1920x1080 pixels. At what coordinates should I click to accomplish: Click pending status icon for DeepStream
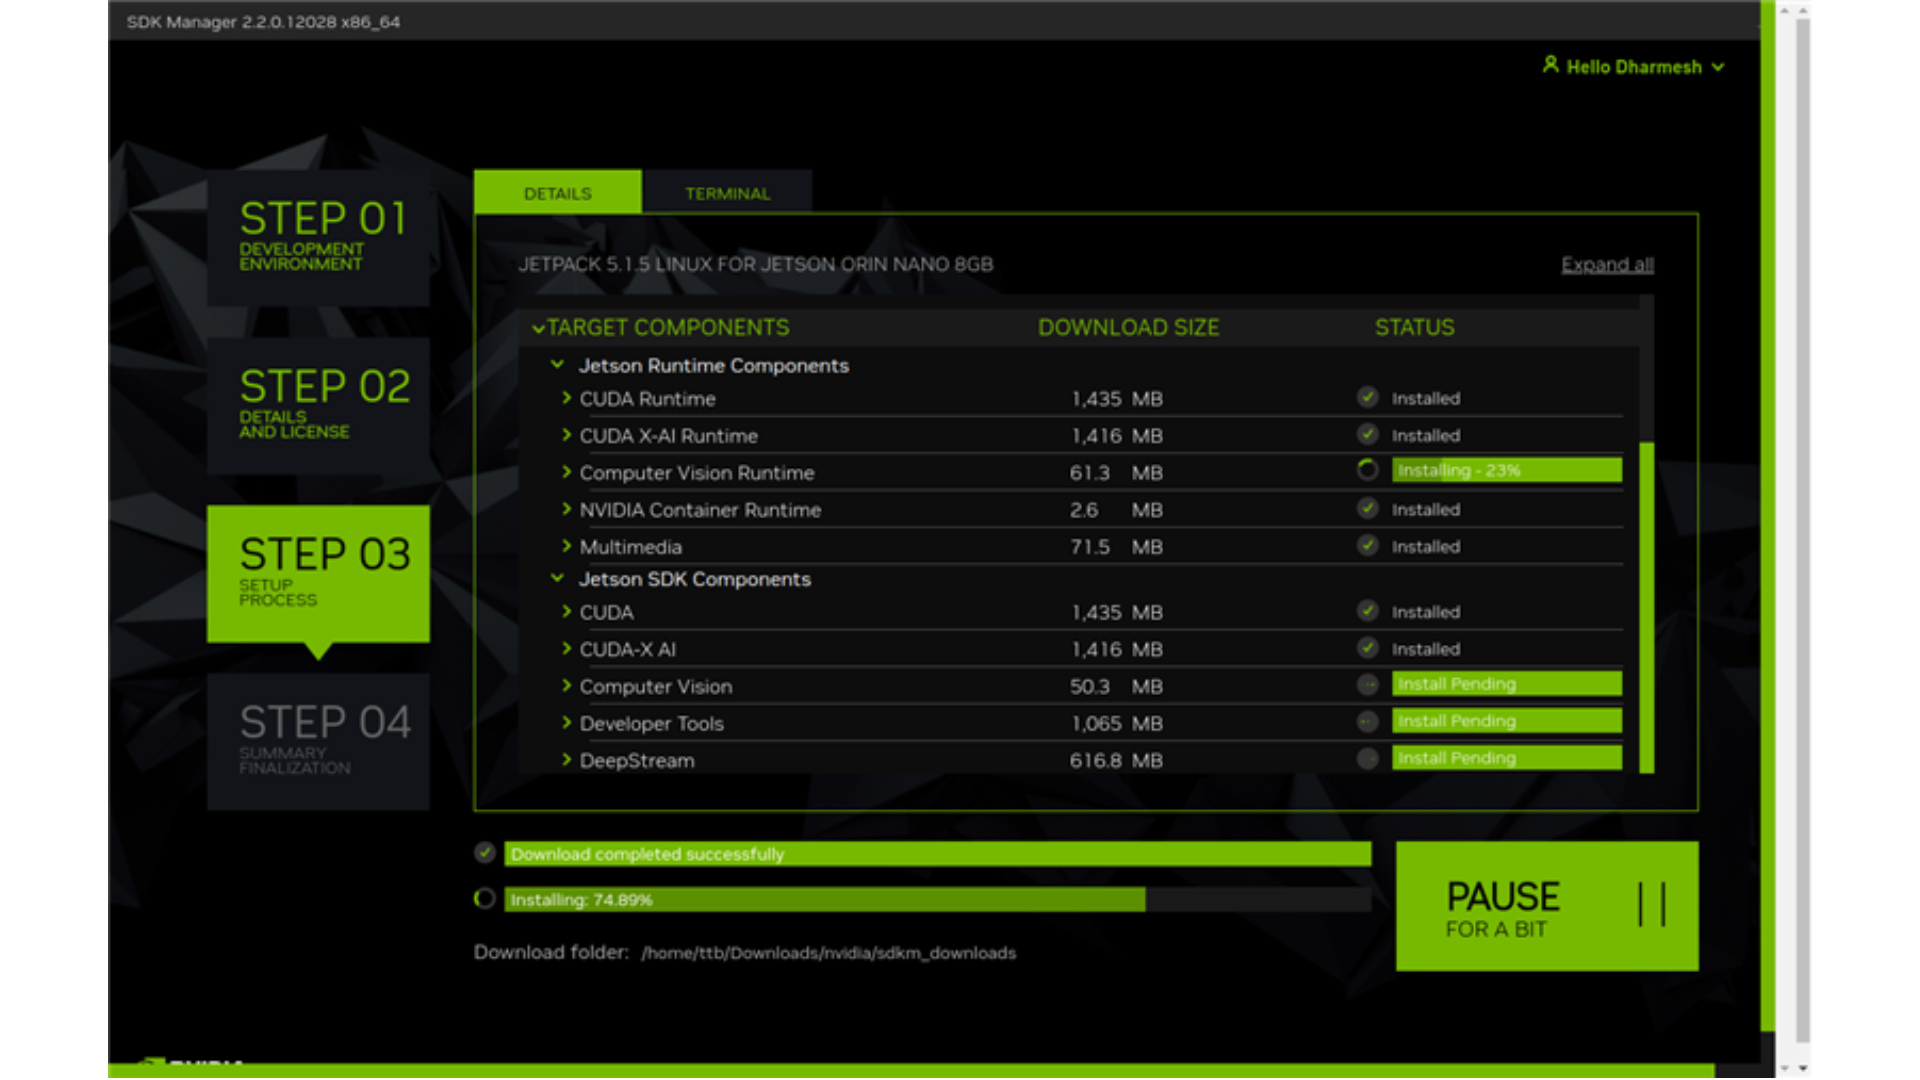(1368, 759)
